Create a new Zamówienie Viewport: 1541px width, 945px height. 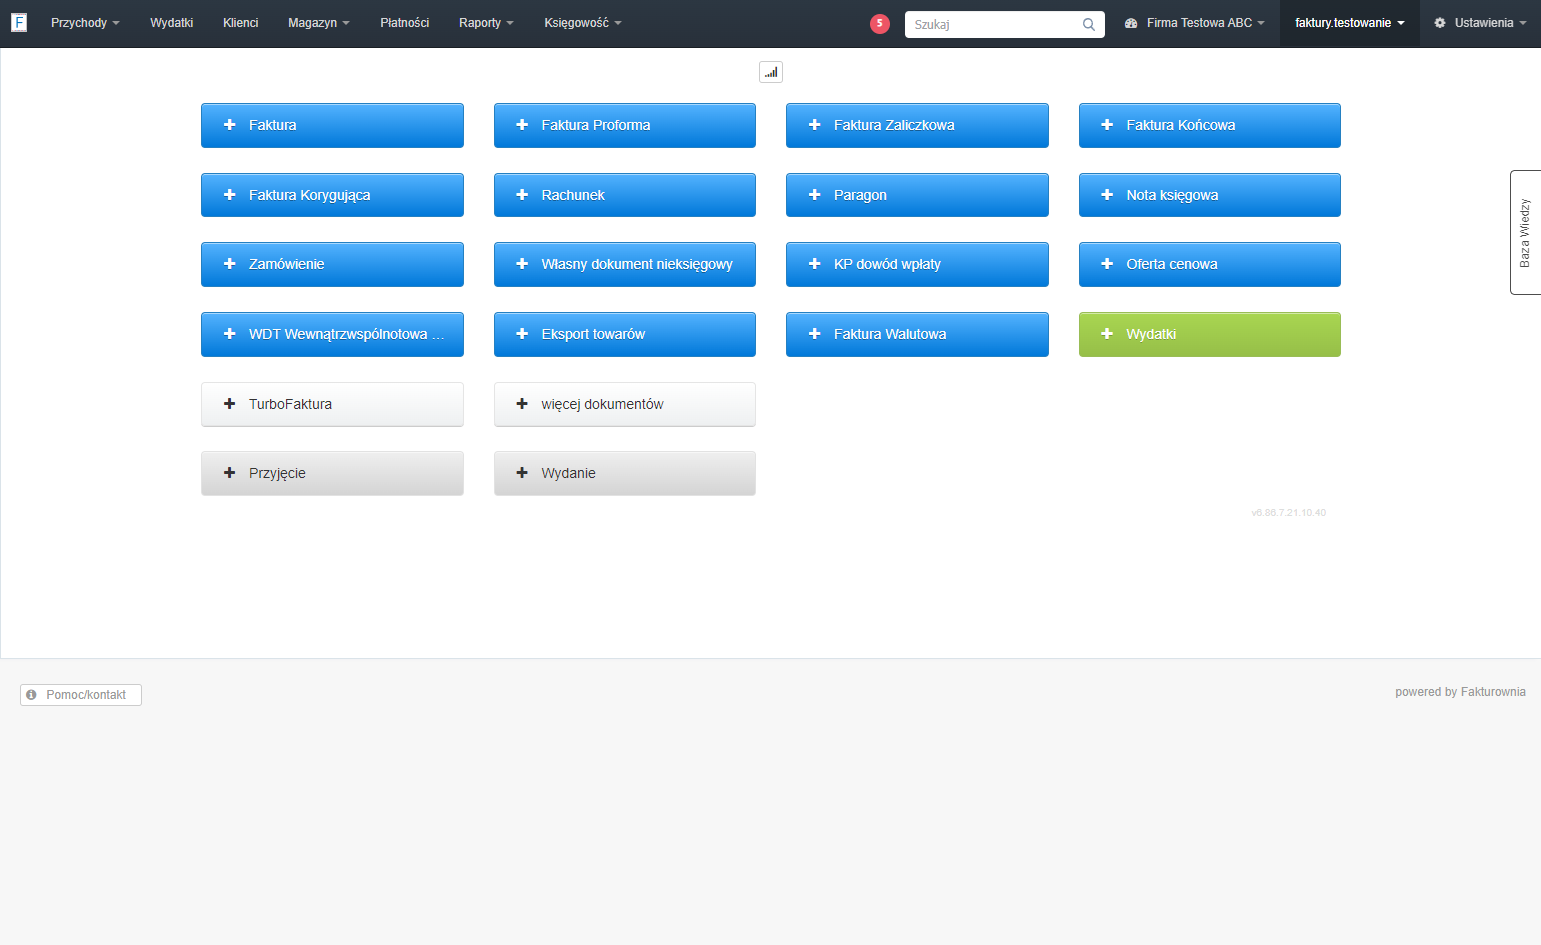pos(332,264)
